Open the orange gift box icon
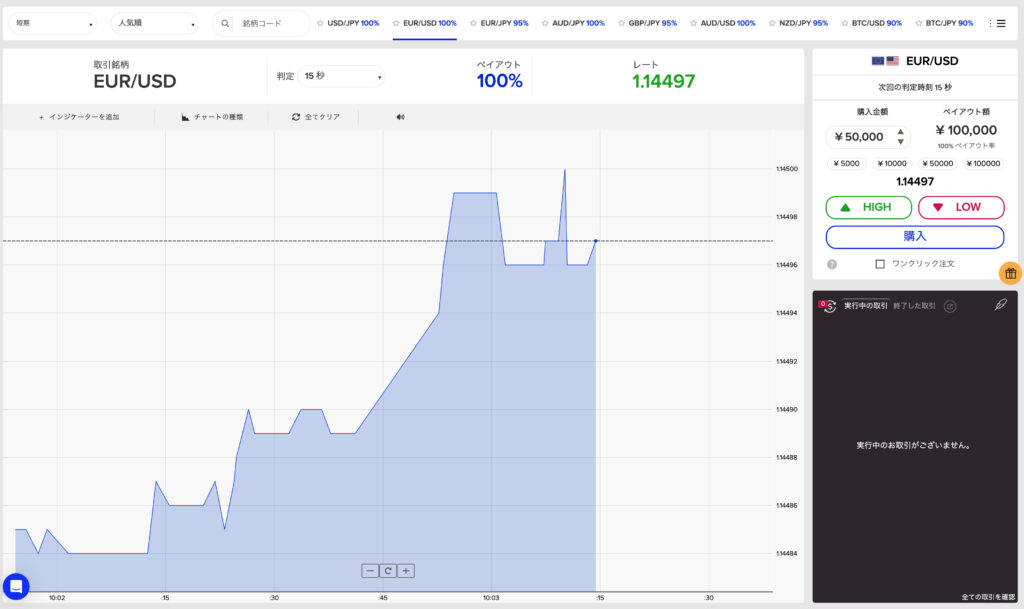Image resolution: width=1024 pixels, height=609 pixels. tap(1010, 273)
